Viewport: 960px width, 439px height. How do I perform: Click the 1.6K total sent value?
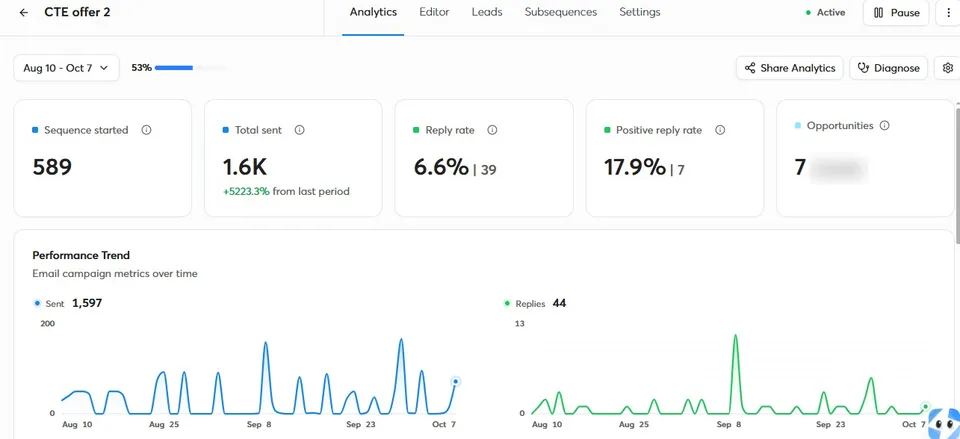(245, 167)
